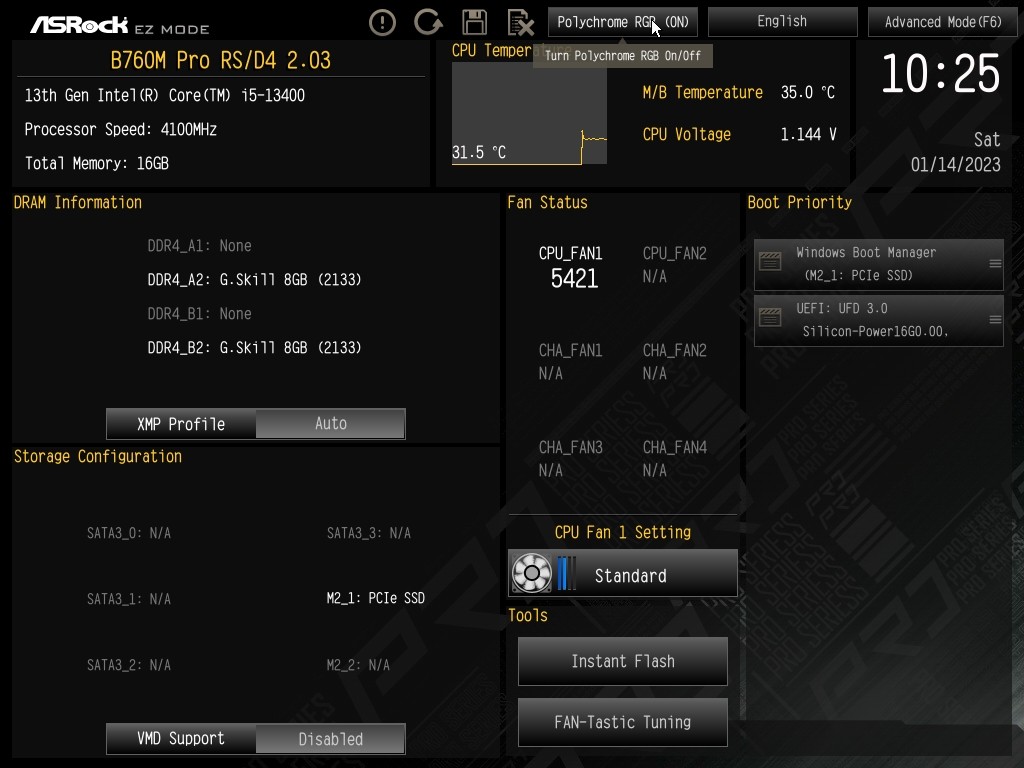This screenshot has width=1024, height=768.
Task: Click the CPU temperature graph
Action: coord(529,112)
